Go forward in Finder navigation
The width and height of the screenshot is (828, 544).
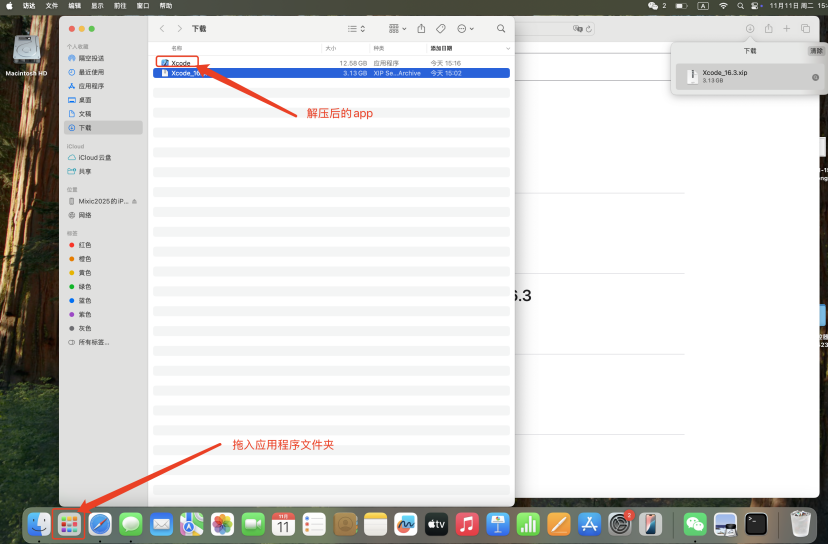click(180, 29)
